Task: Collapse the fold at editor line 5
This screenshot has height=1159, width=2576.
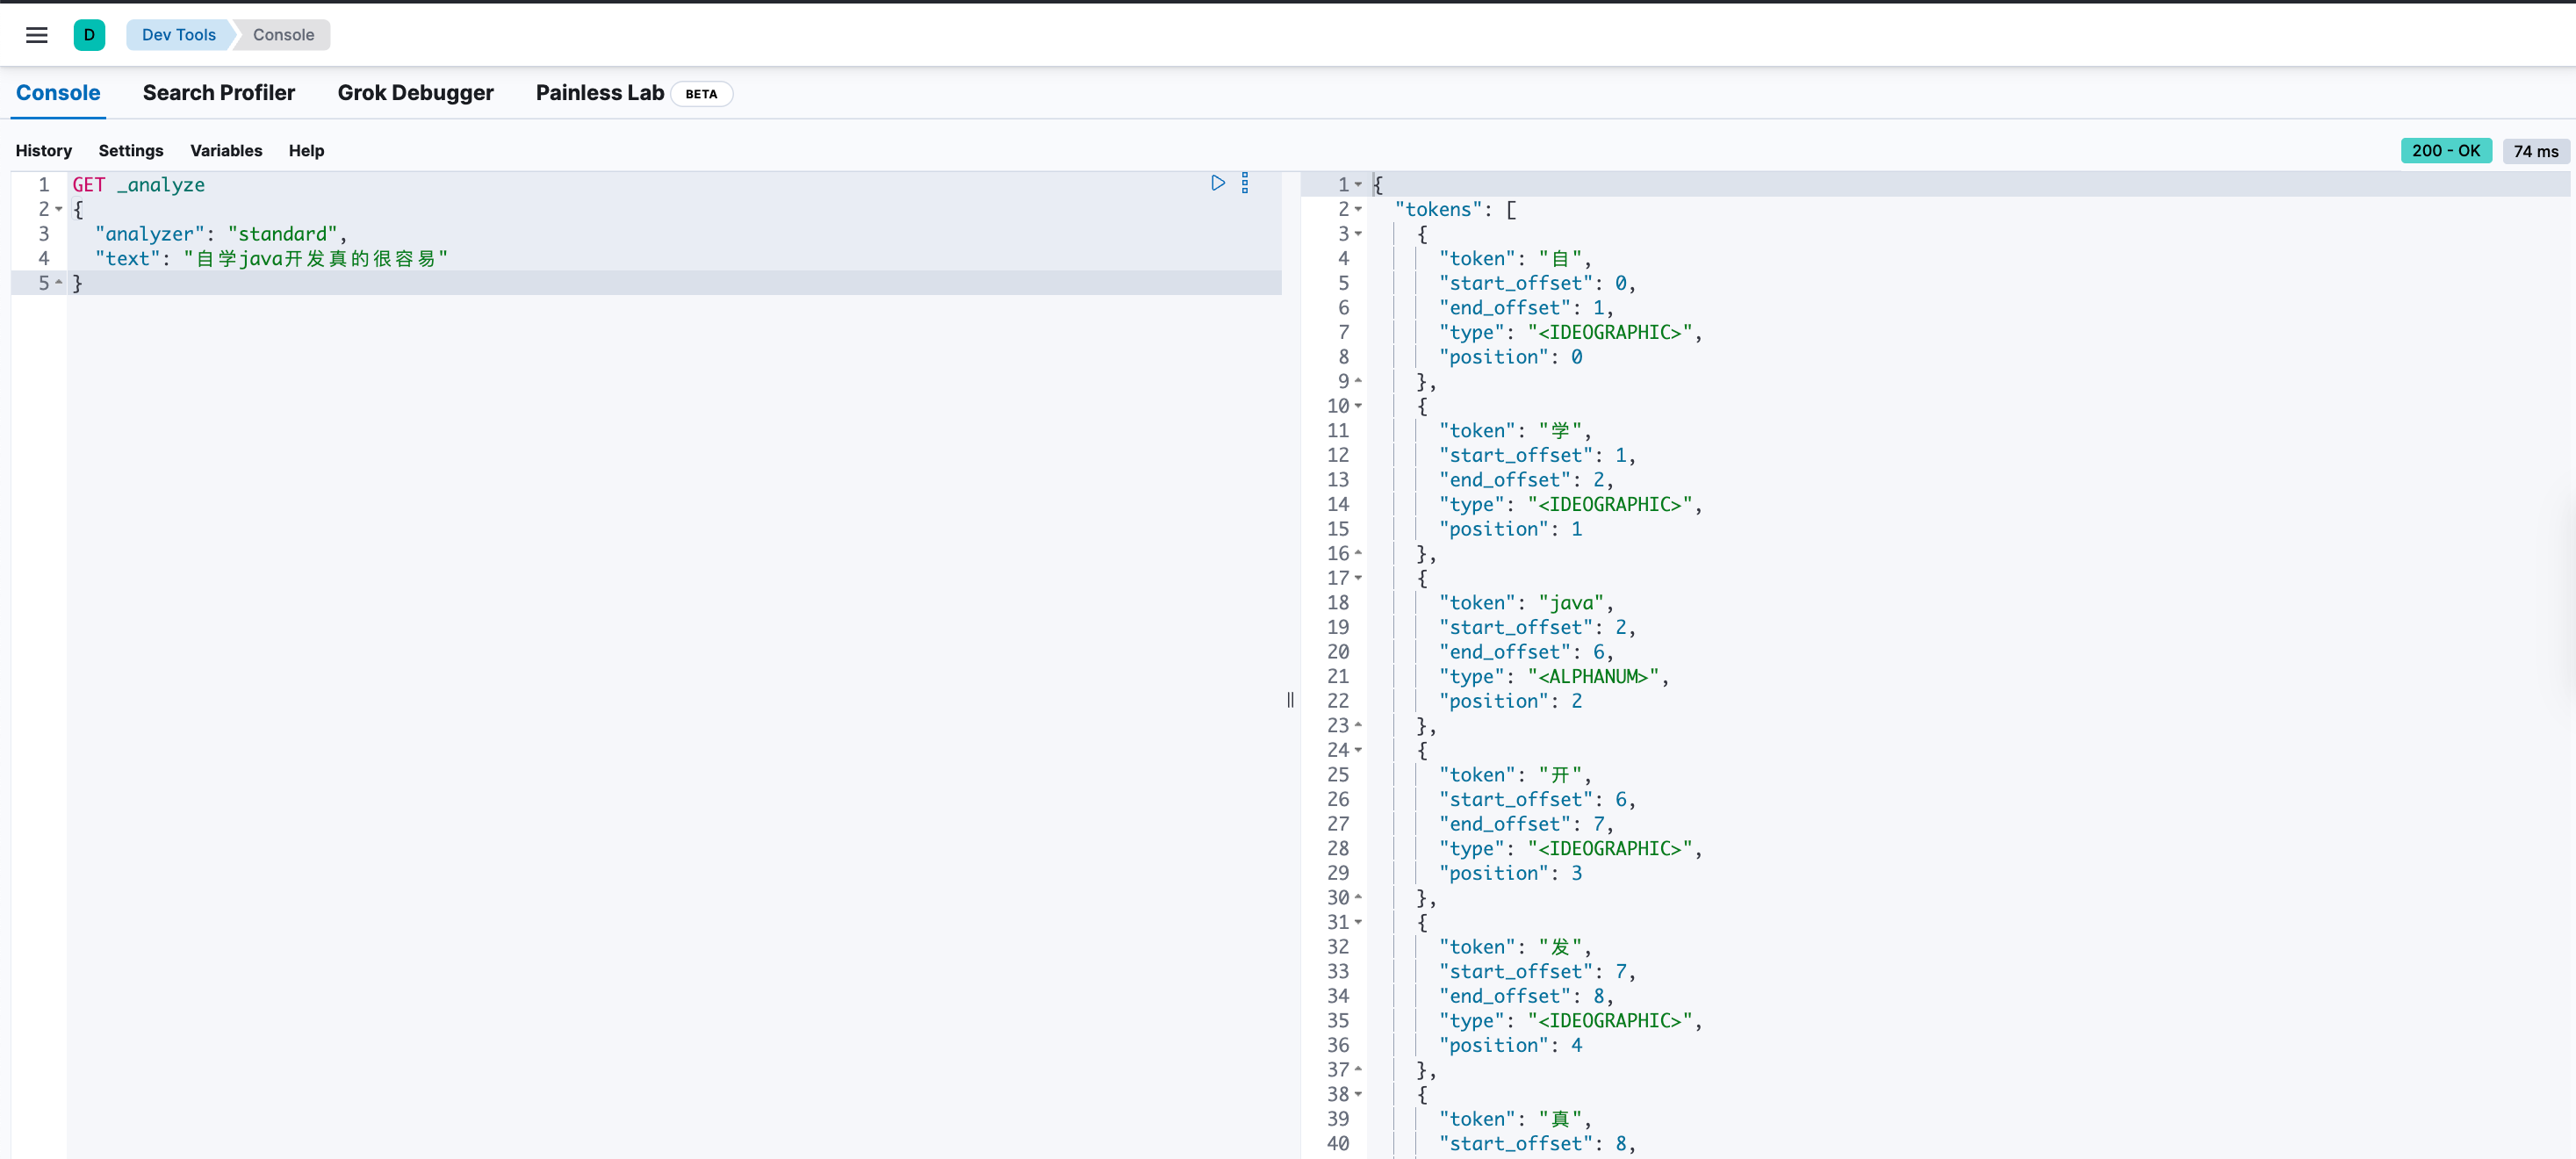Action: [x=59, y=283]
